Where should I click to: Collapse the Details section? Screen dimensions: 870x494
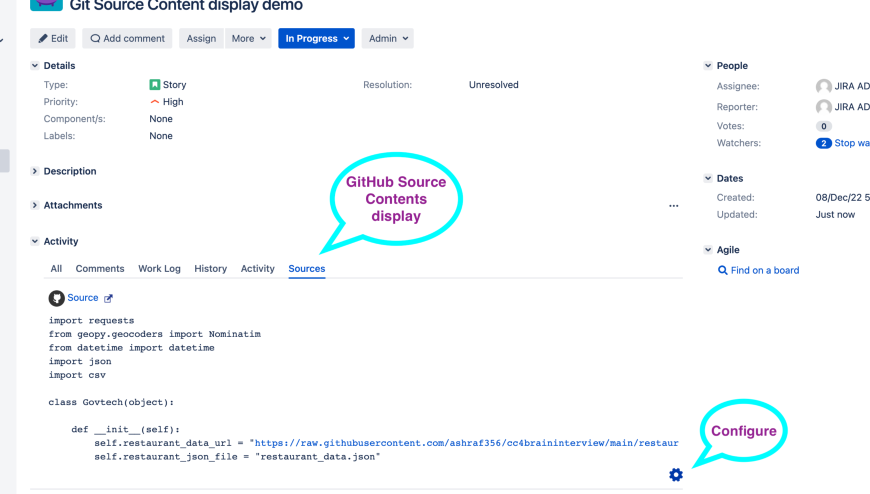click(35, 65)
